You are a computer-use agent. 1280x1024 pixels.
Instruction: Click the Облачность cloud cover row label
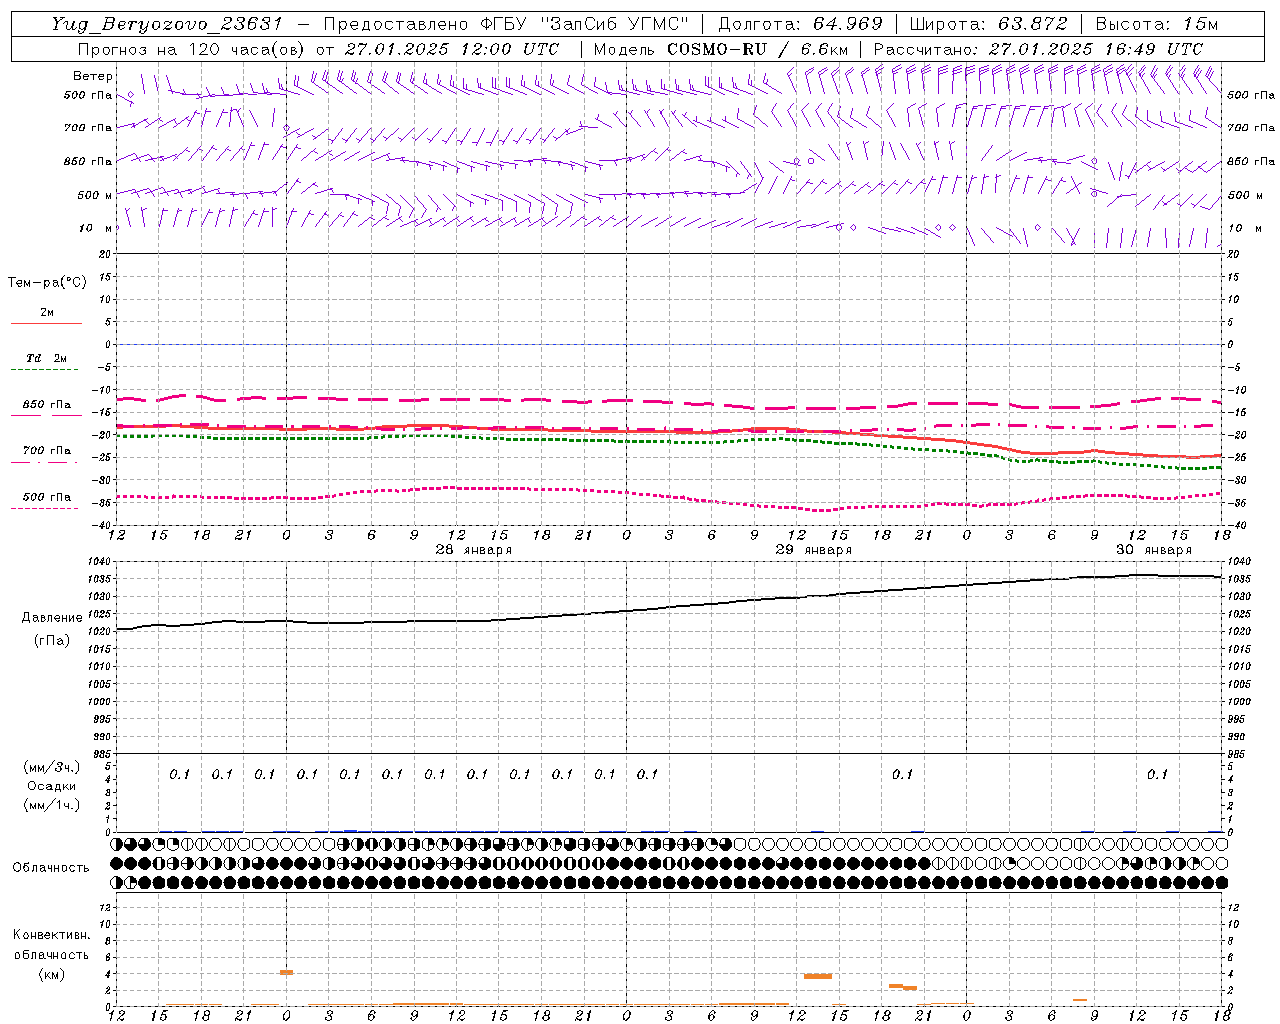click(x=51, y=868)
